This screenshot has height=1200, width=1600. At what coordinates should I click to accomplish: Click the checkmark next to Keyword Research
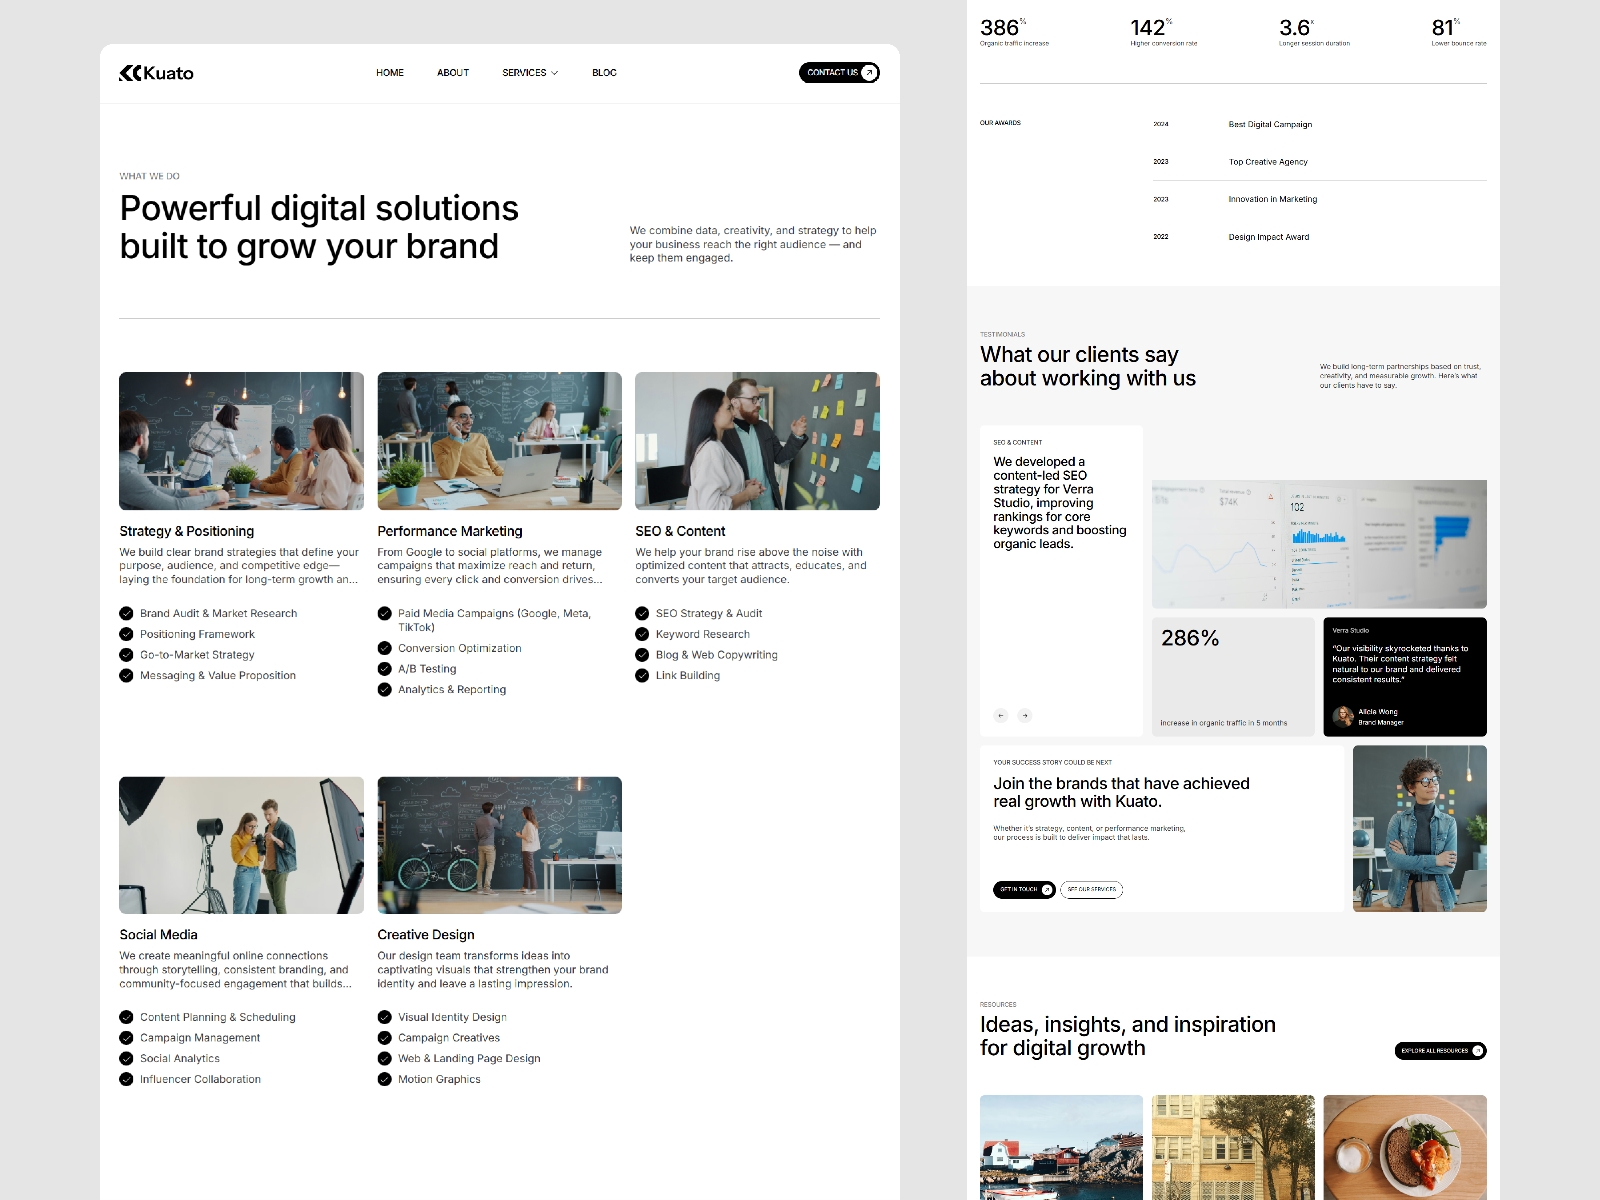[642, 634]
